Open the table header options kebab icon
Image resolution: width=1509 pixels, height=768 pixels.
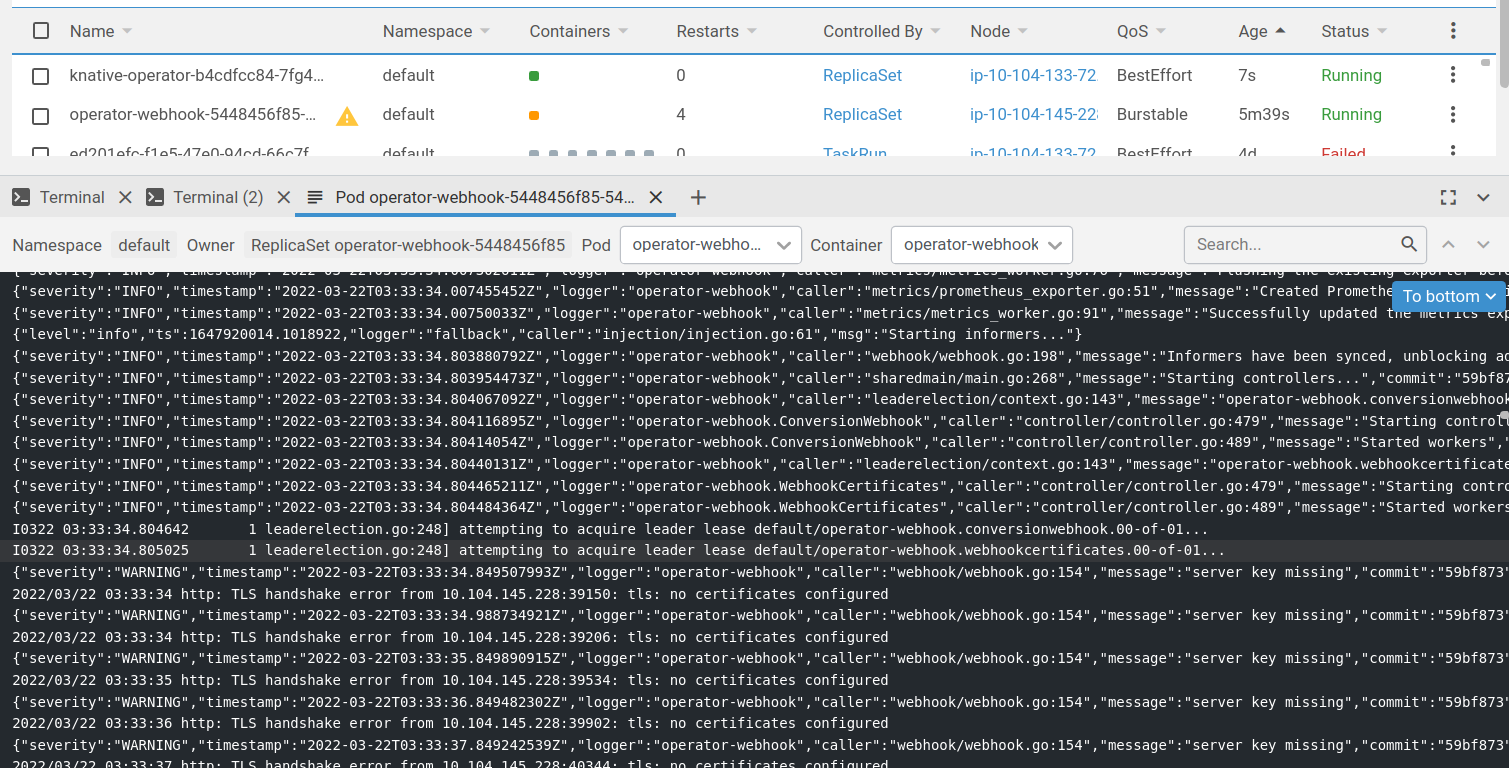pos(1452,31)
